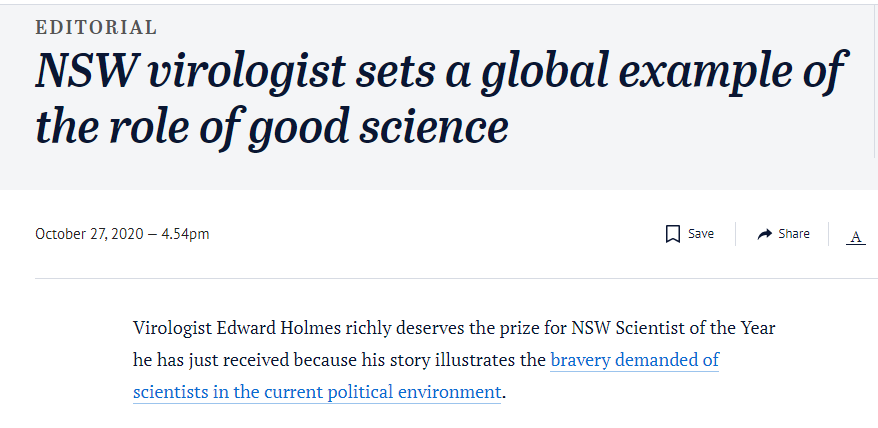
Task: Click link text 'scientists in the current political environment'
Action: click(x=317, y=391)
